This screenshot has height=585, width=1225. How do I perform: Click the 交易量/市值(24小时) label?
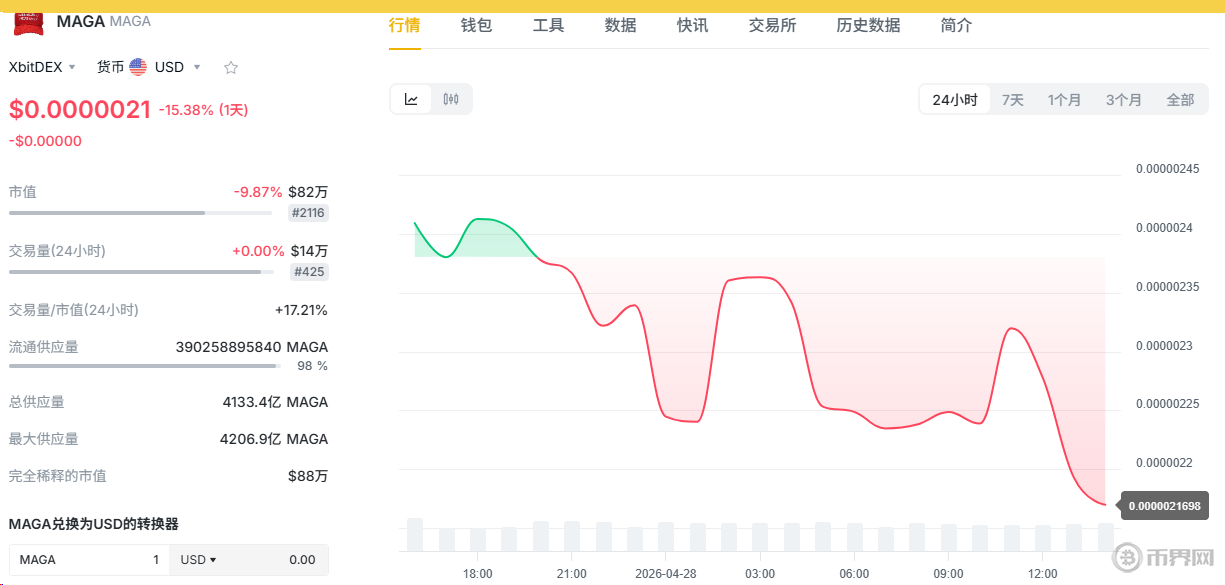(x=74, y=310)
